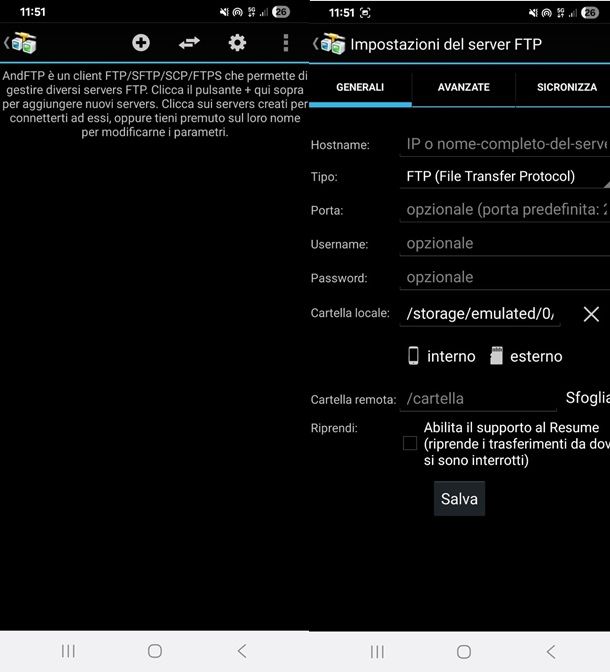
Task: Choose interno phone storage icon
Action: [x=413, y=356]
